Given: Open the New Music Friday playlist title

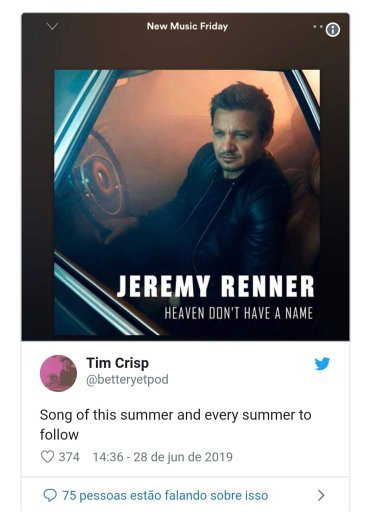Looking at the screenshot, I should [x=187, y=26].
